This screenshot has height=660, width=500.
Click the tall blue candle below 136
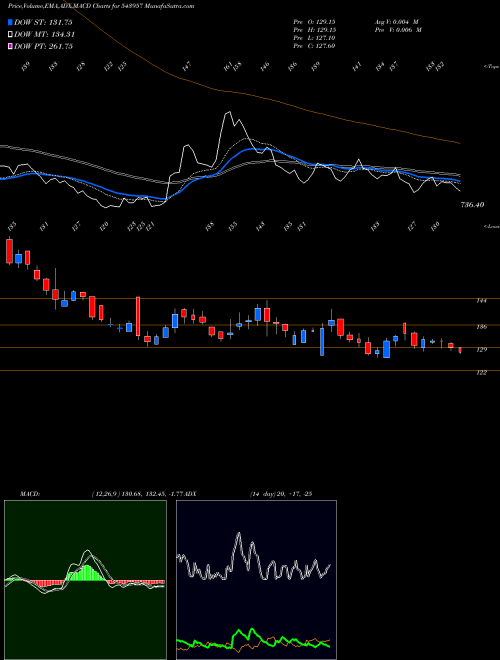(322, 341)
